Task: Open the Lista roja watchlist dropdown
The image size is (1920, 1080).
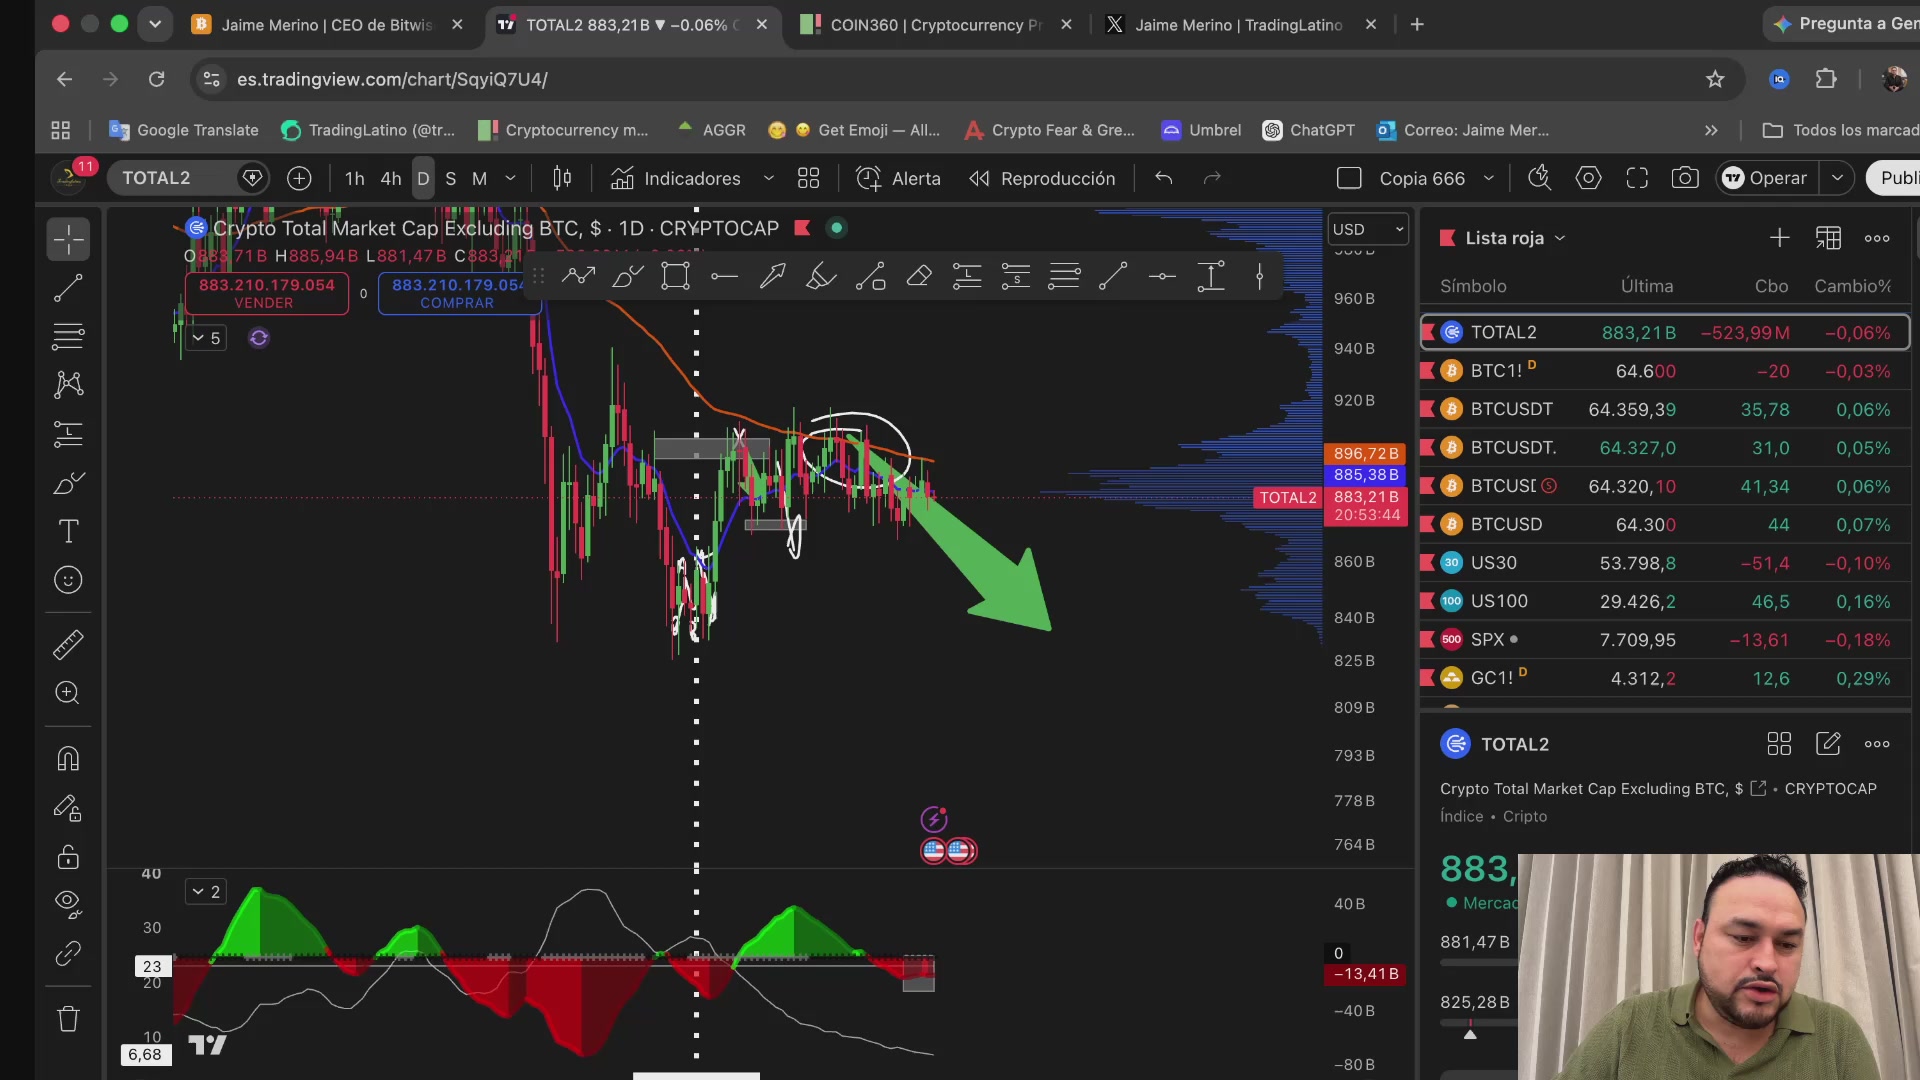Action: (x=1515, y=238)
